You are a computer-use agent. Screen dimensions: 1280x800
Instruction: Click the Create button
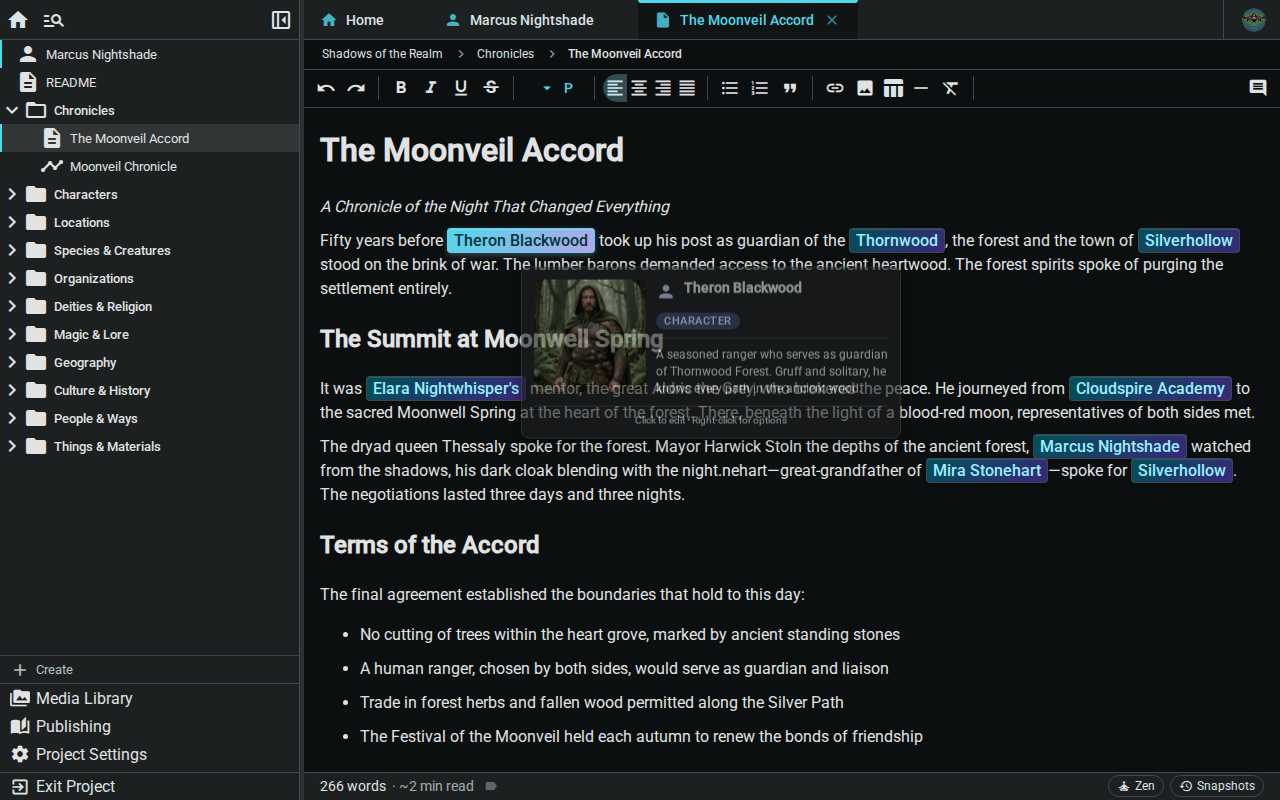pyautogui.click(x=150, y=670)
